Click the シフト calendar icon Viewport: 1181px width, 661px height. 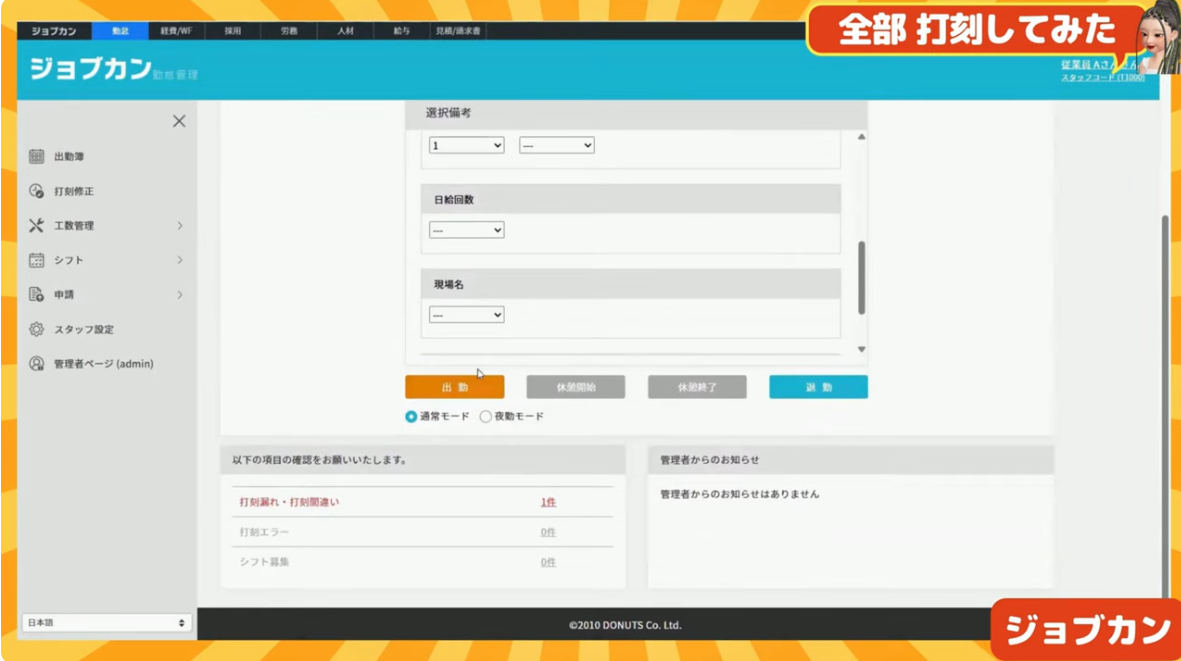(36, 260)
